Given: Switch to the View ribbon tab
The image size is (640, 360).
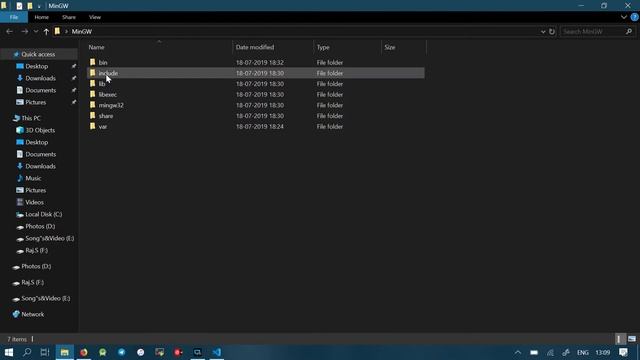Looking at the screenshot, I should pos(95,17).
